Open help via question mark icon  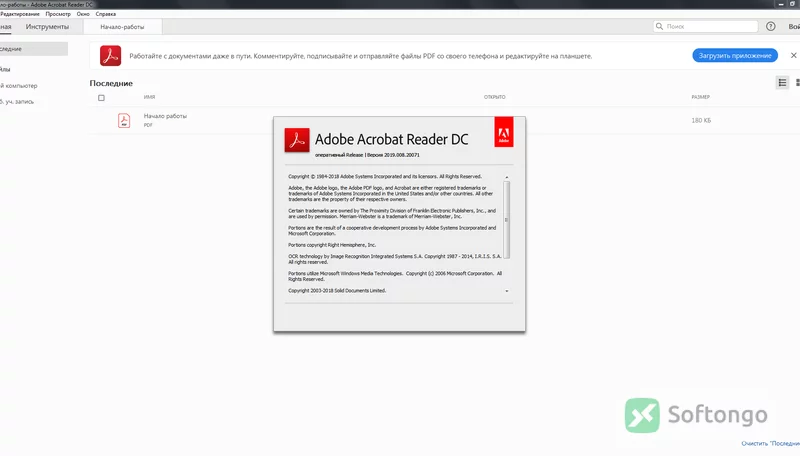(x=770, y=26)
